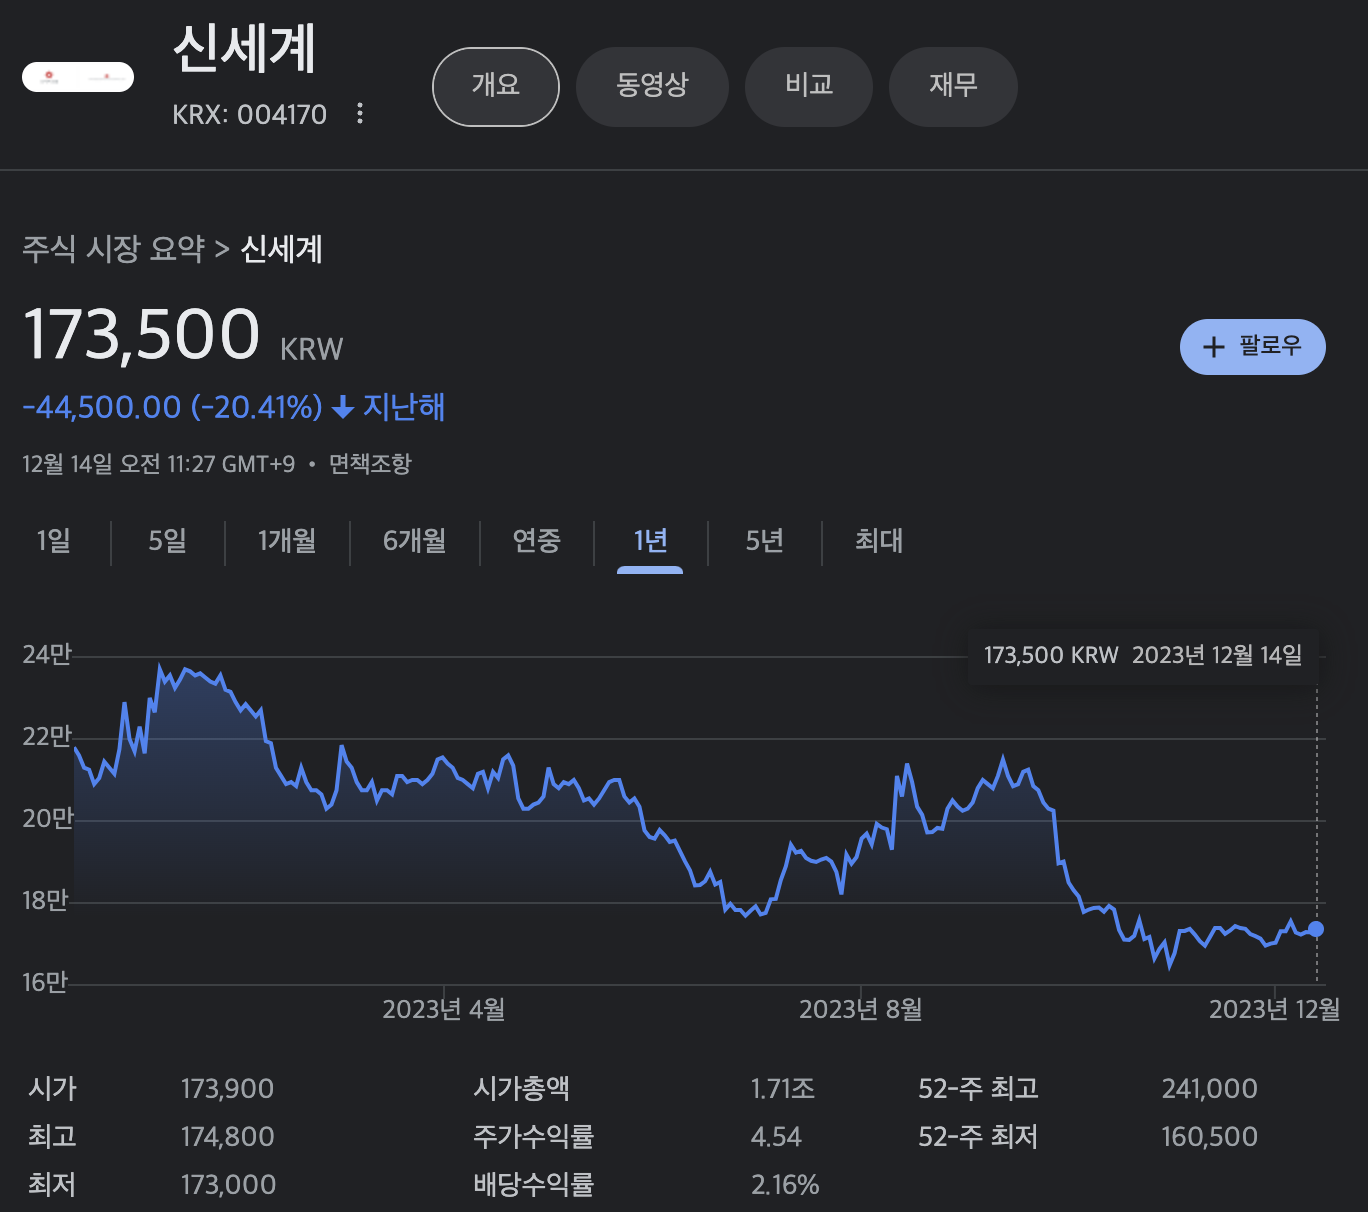Click the 2023년 8월 axis label

860,1009
